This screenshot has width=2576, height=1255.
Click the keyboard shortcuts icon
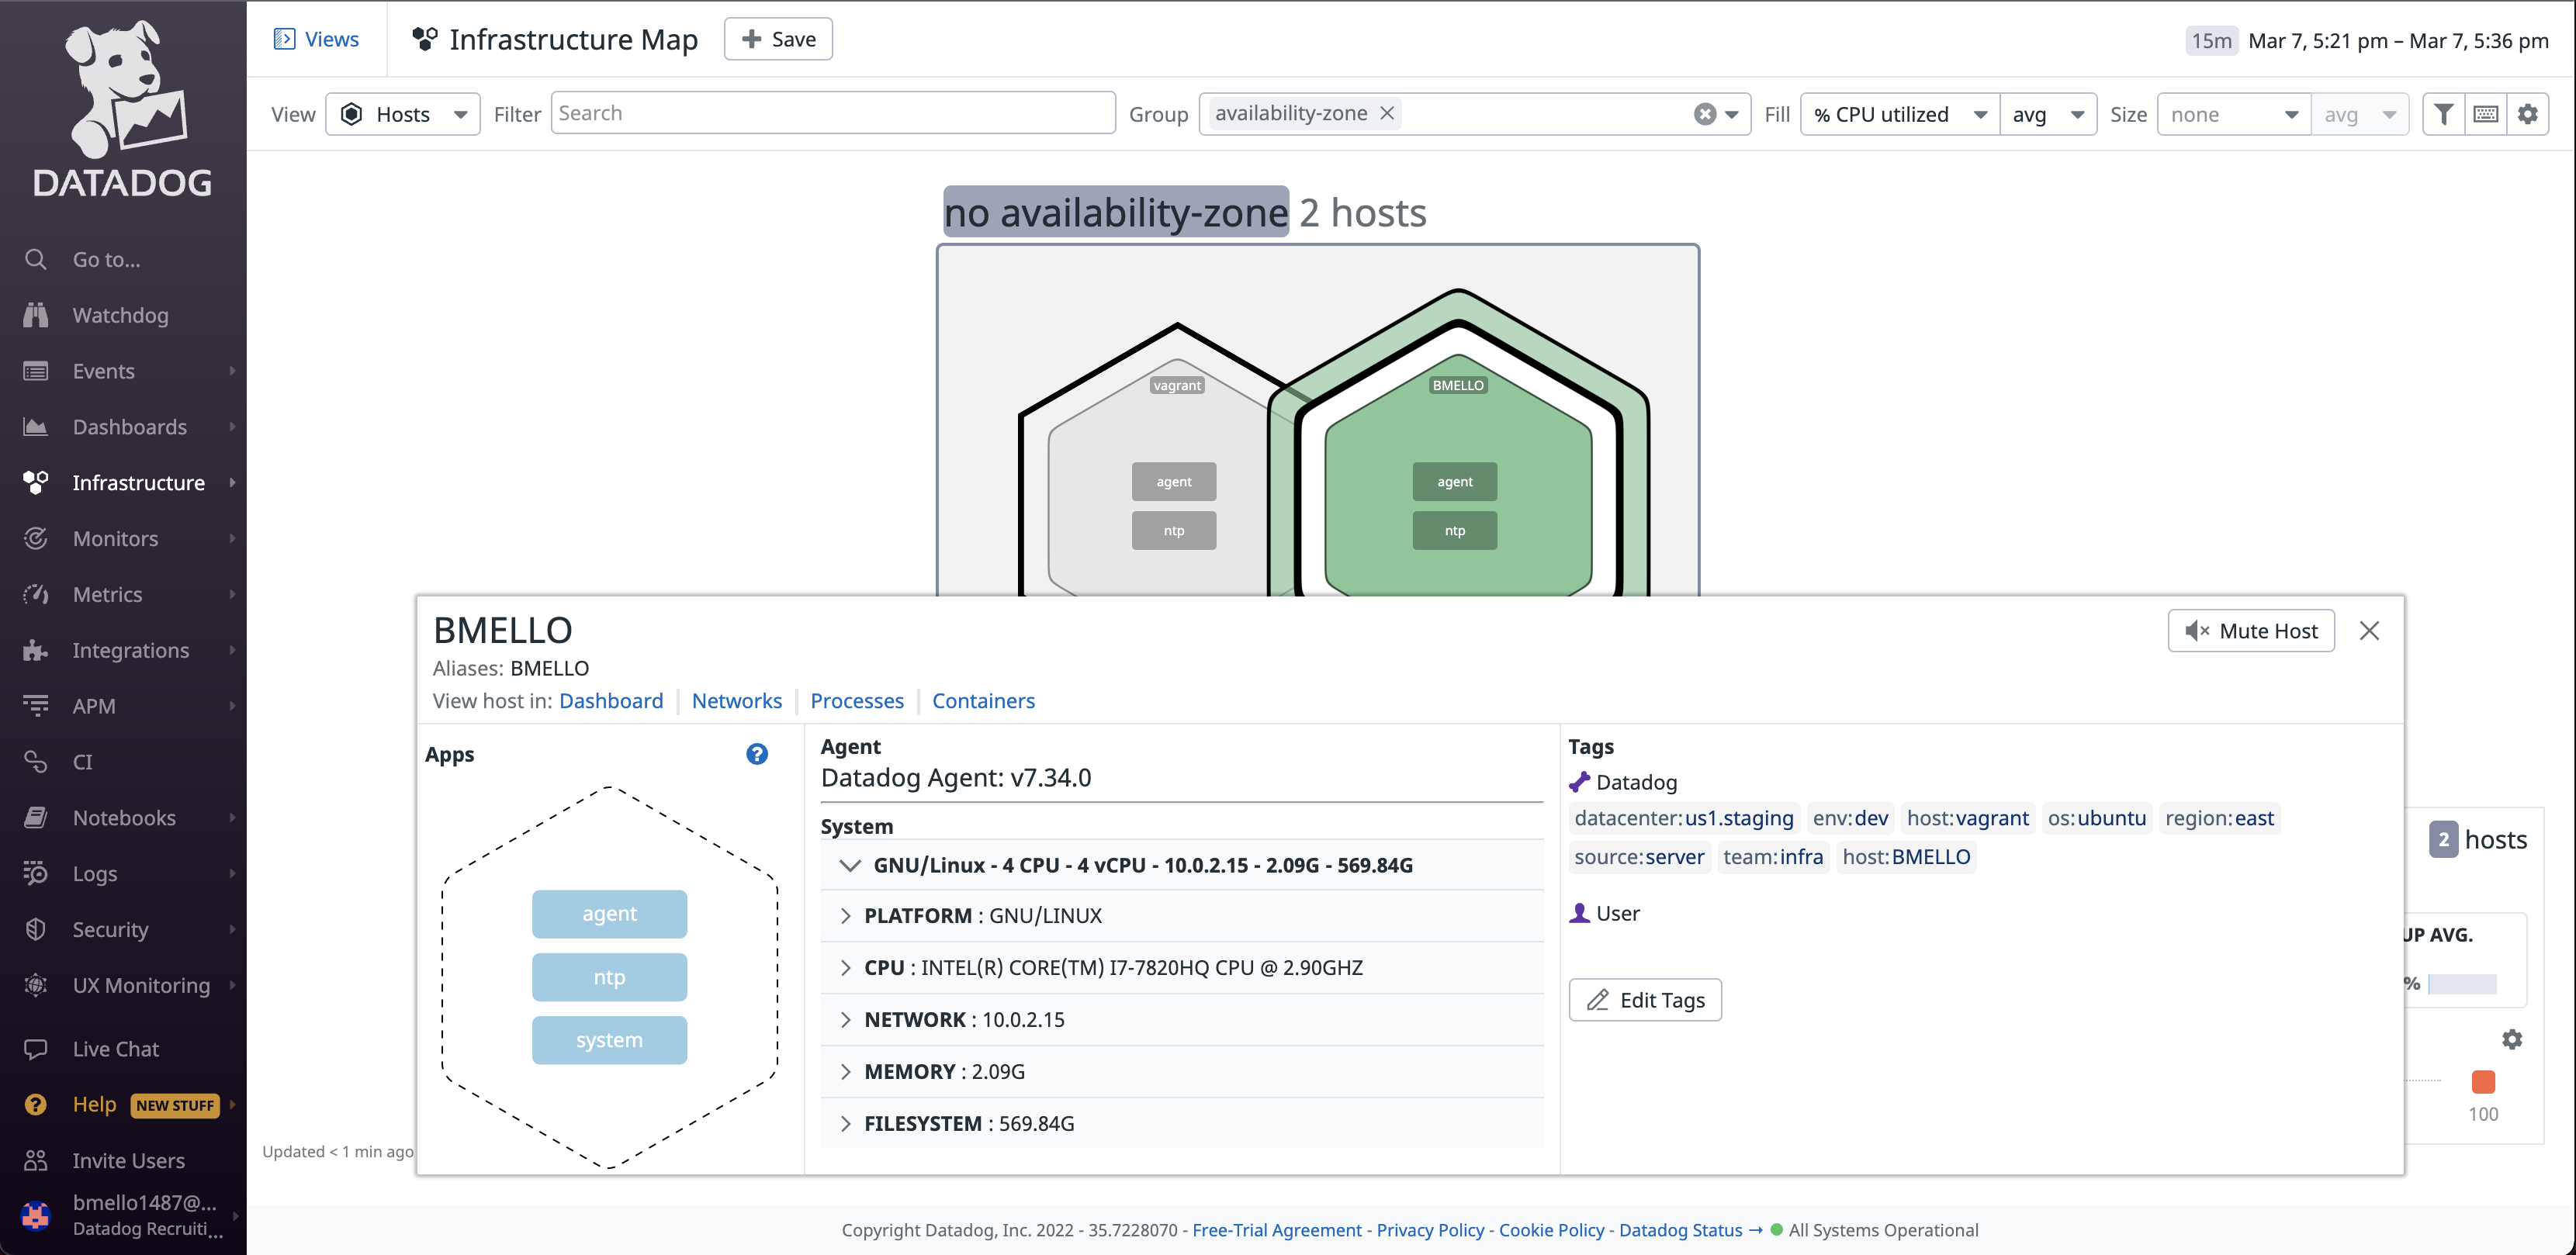tap(2485, 114)
